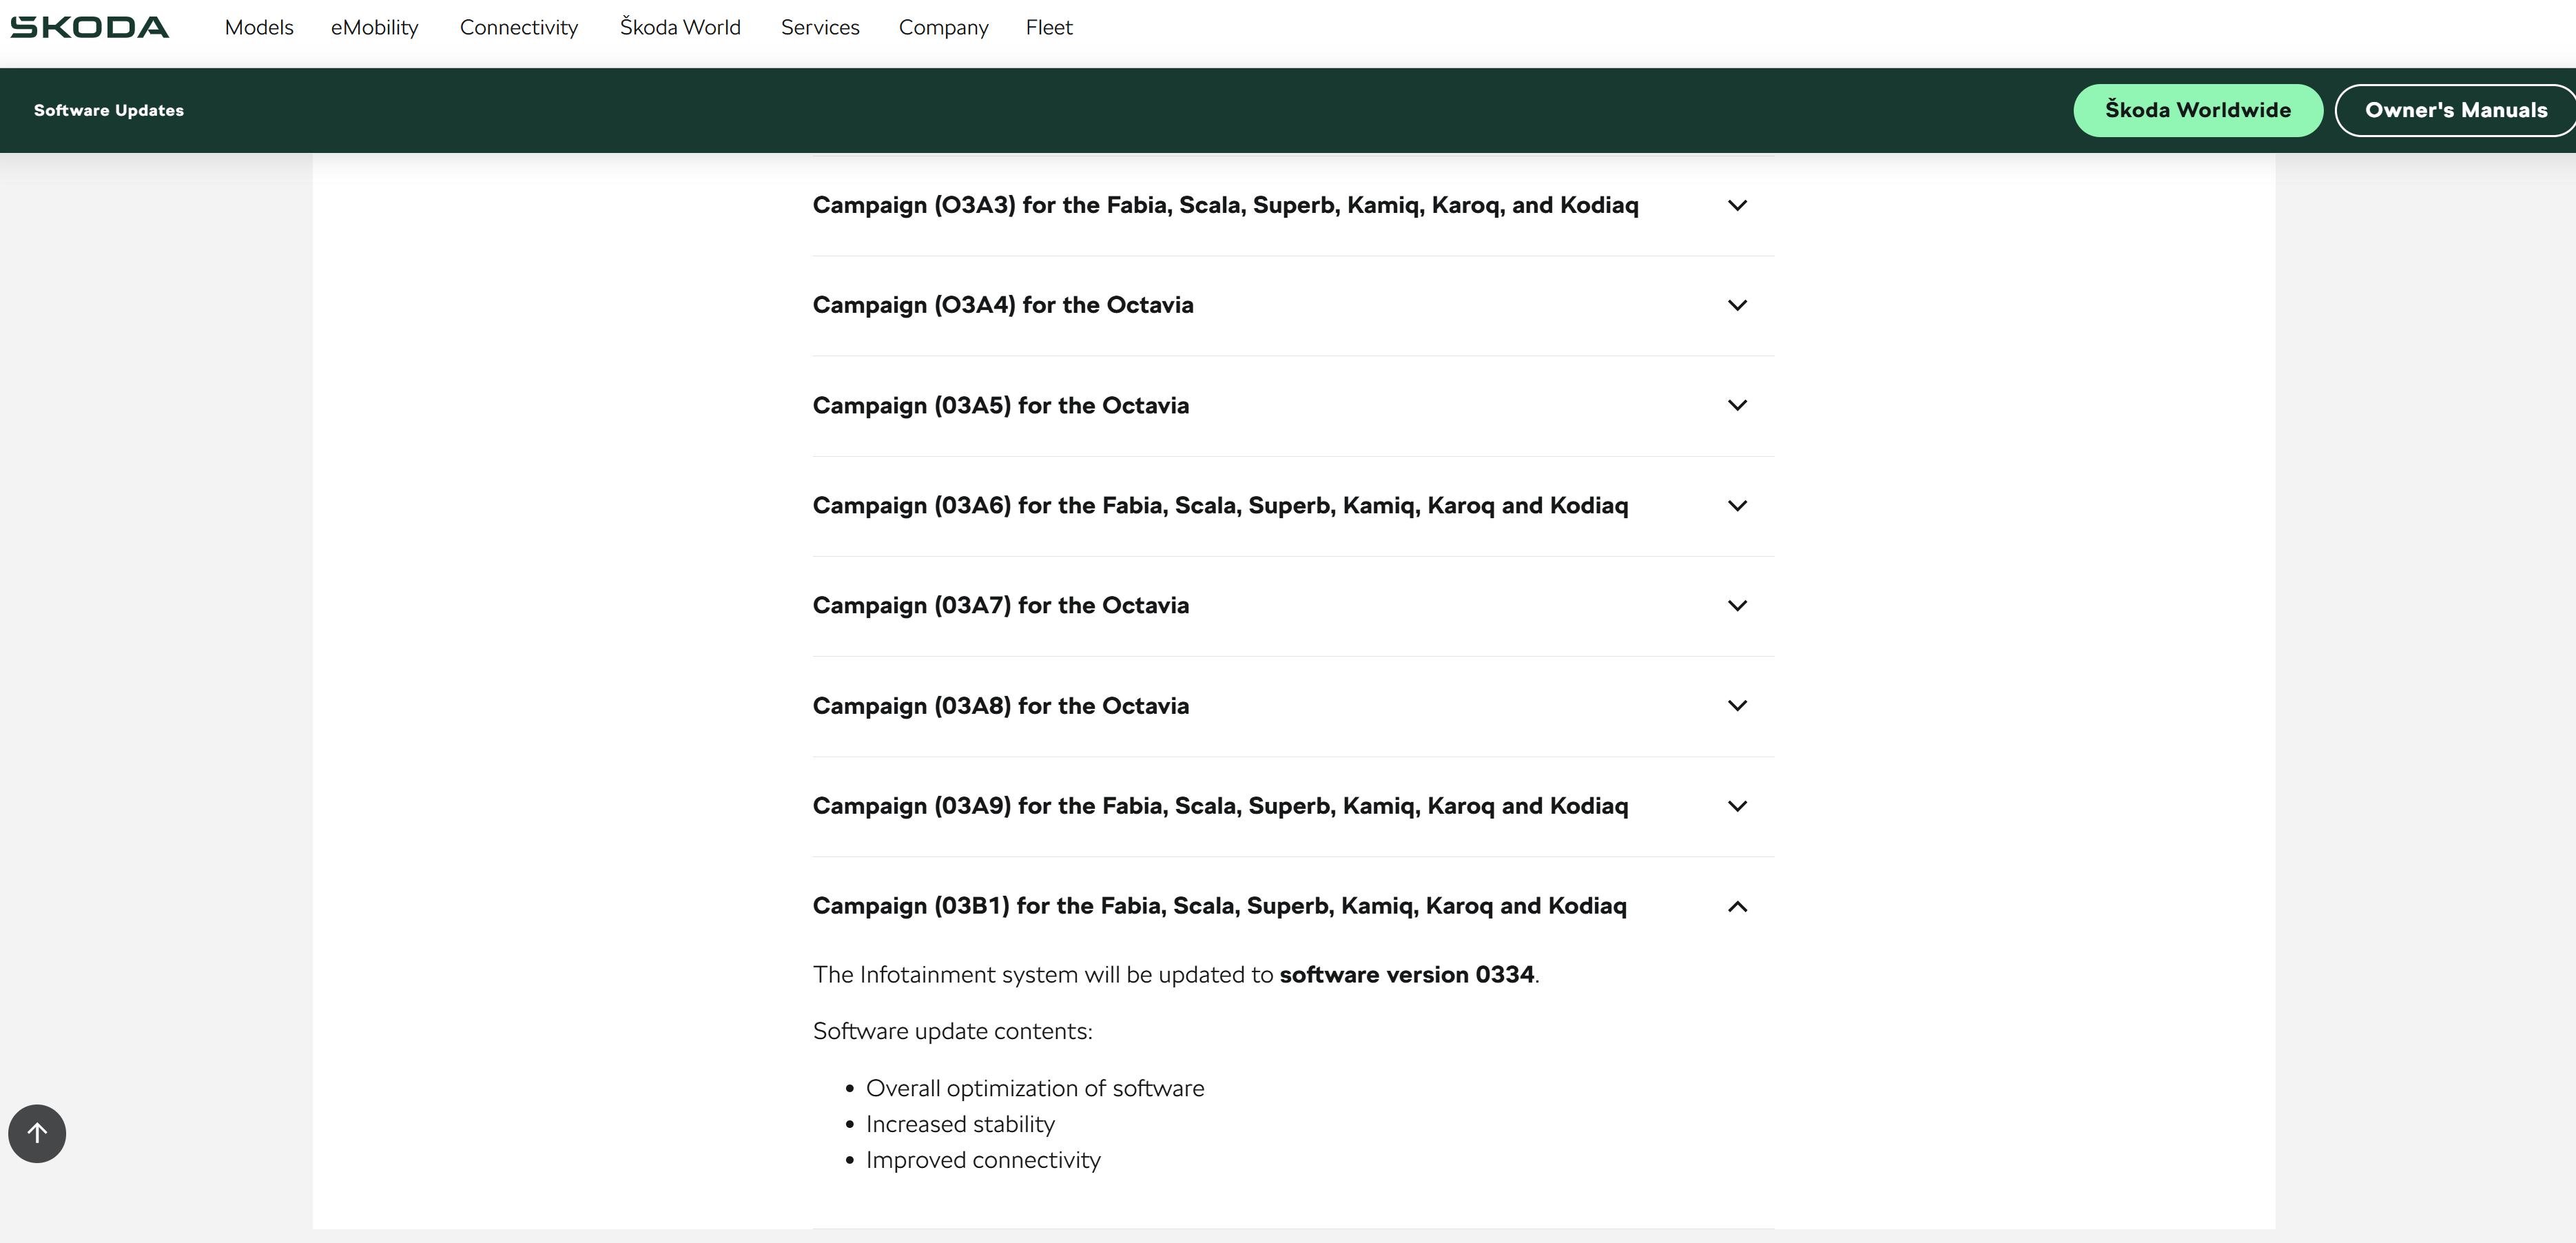This screenshot has width=2576, height=1243.
Task: Expand Campaign (03A8) for the Octavia chevron
Action: coord(1737,705)
